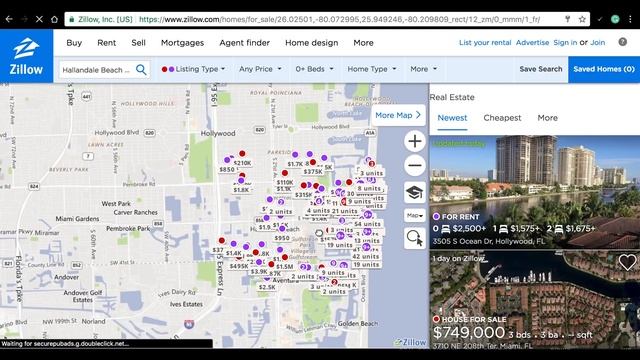Click the 54 units map marker
This screenshot has width=640, height=360.
click(367, 224)
